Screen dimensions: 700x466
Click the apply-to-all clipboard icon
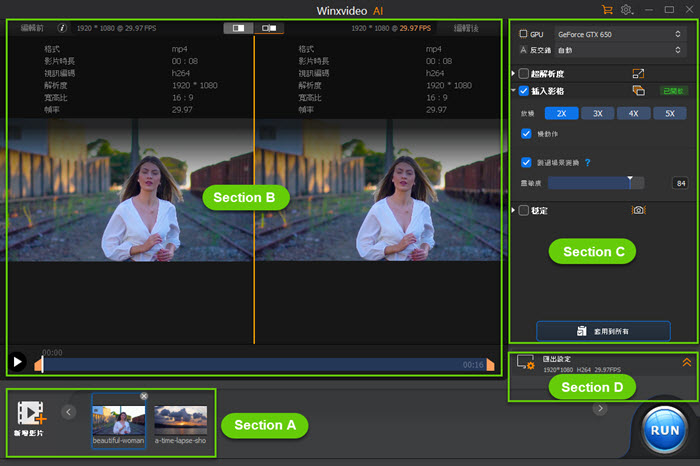[x=582, y=331]
